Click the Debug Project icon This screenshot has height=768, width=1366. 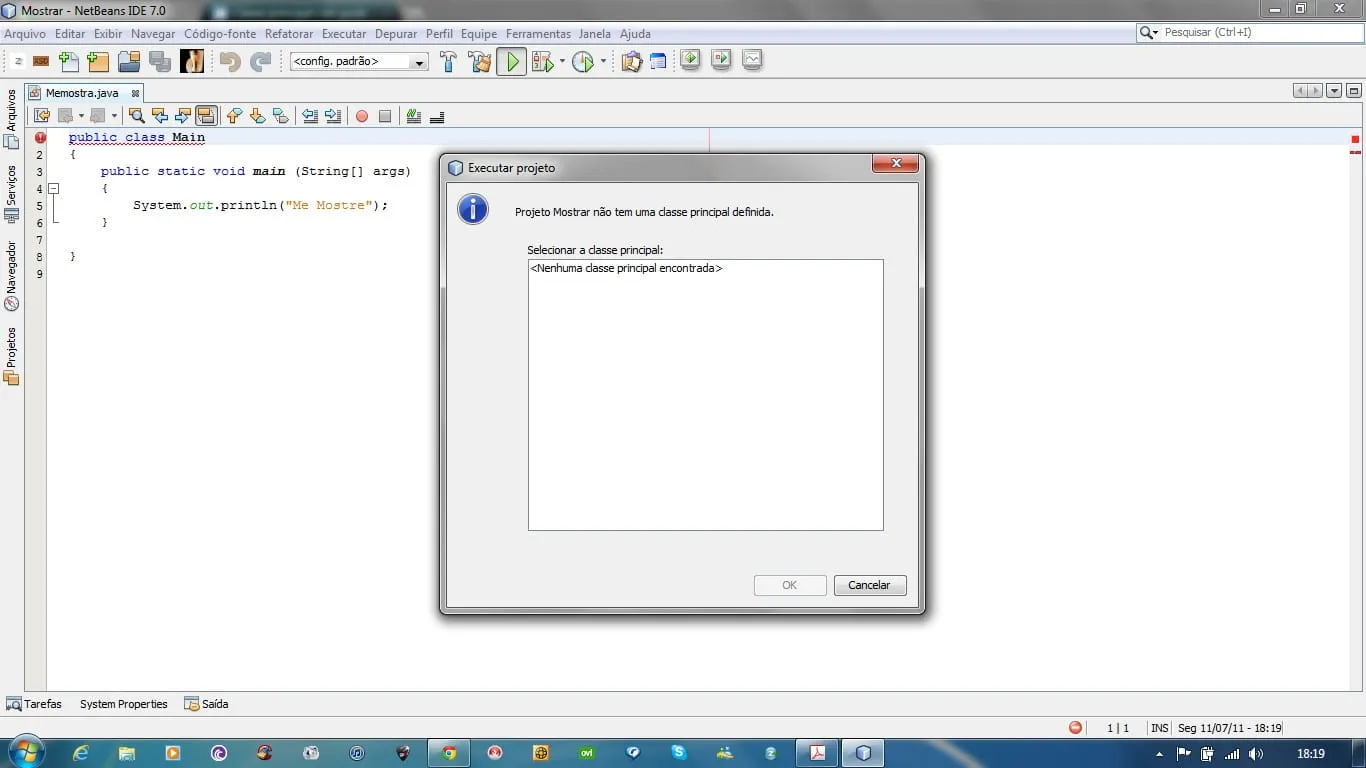543,62
